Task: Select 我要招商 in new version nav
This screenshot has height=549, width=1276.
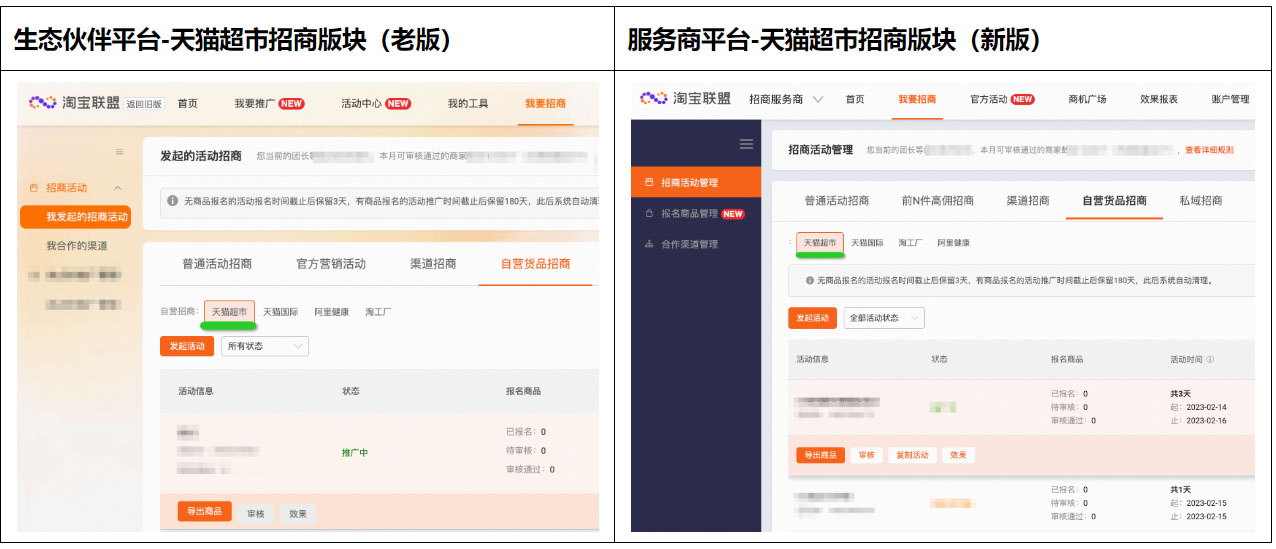Action: click(x=917, y=99)
